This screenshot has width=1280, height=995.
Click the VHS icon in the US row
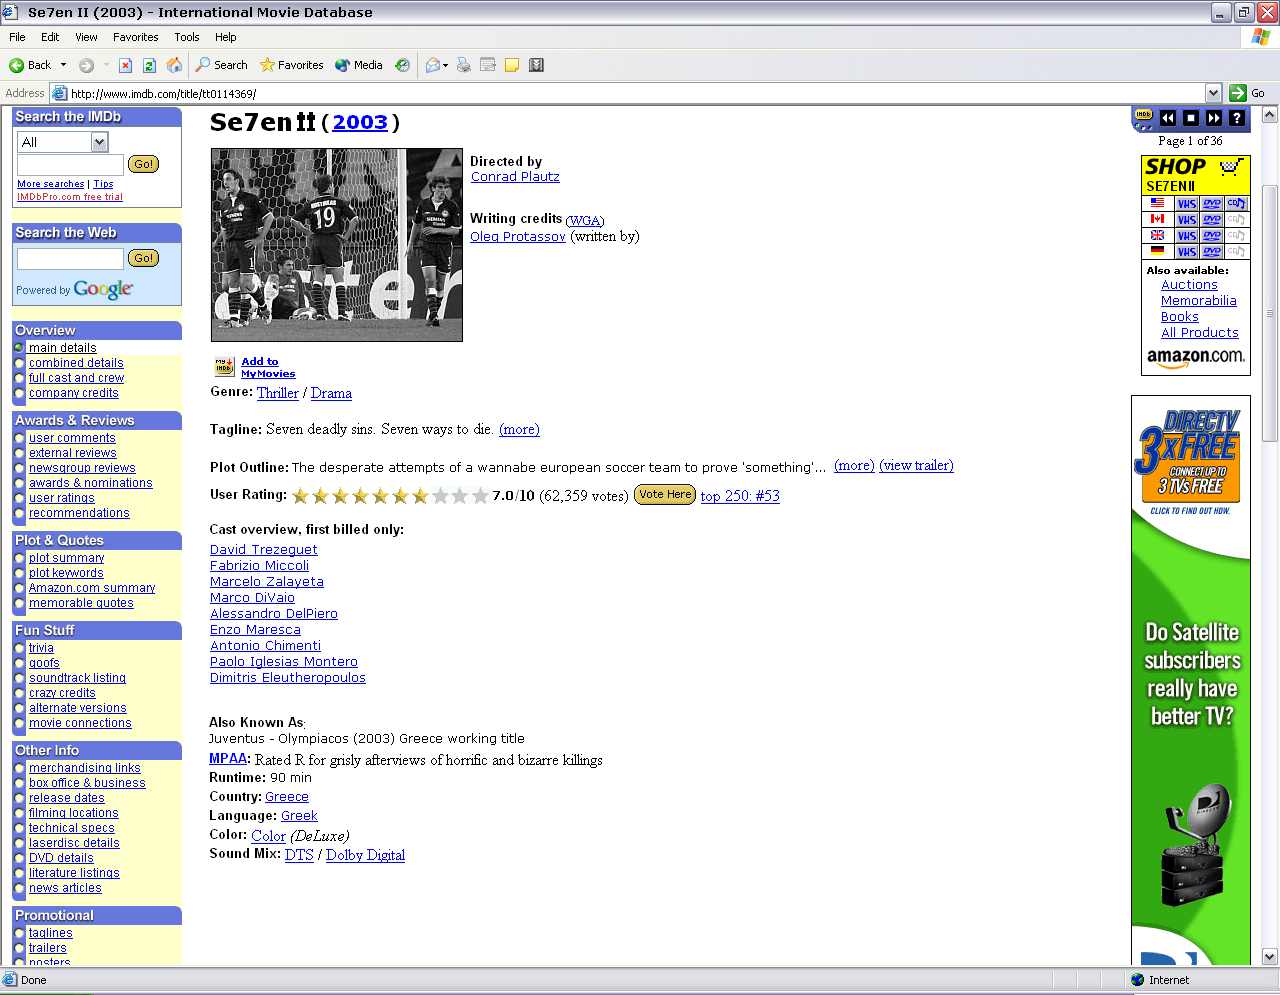1186,203
